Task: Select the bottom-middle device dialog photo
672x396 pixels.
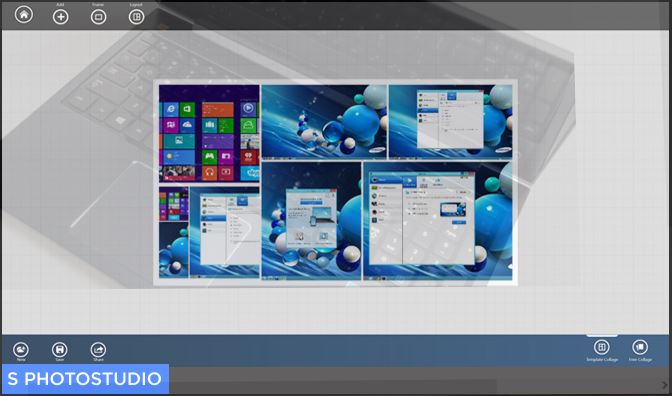Action: [x=311, y=221]
